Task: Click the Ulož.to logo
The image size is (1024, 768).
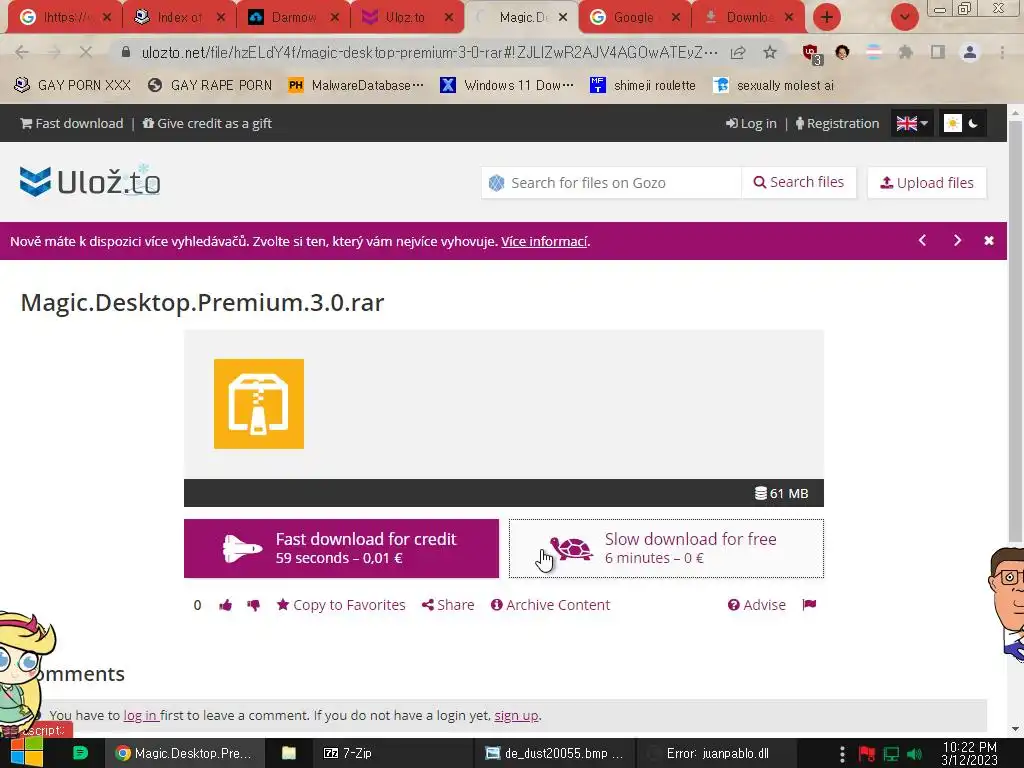Action: (x=90, y=182)
